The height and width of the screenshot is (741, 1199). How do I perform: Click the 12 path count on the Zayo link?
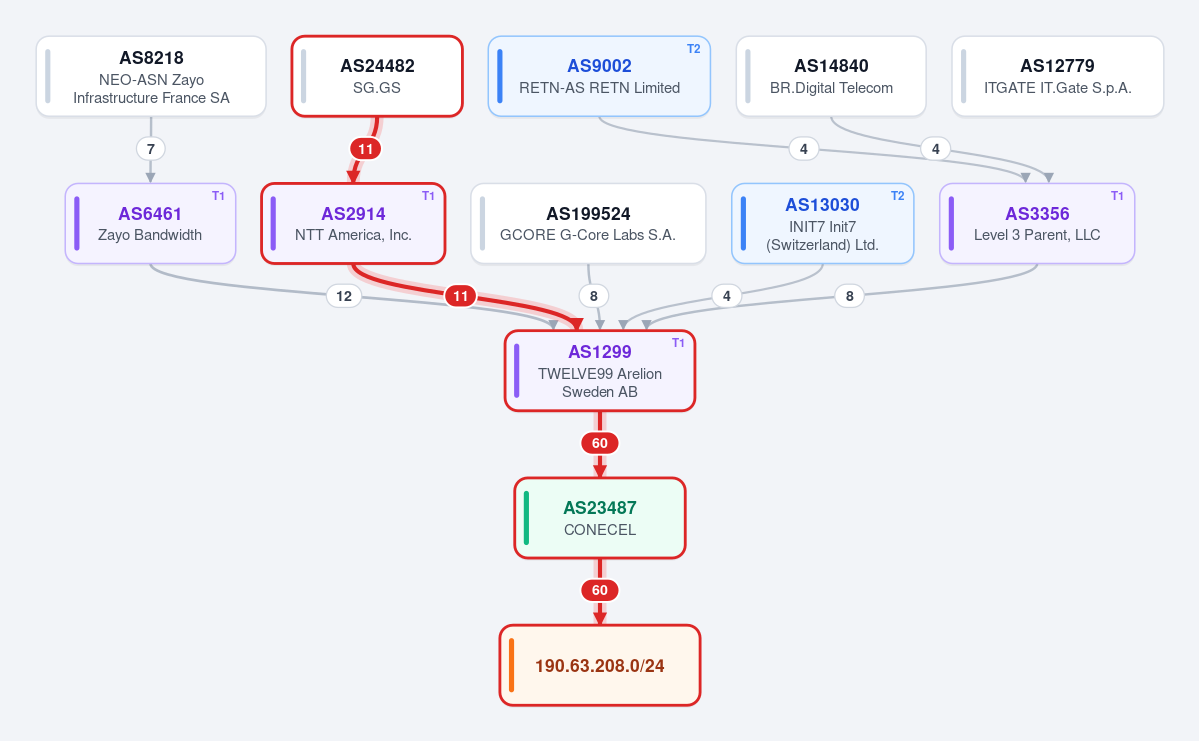pyautogui.click(x=344, y=296)
